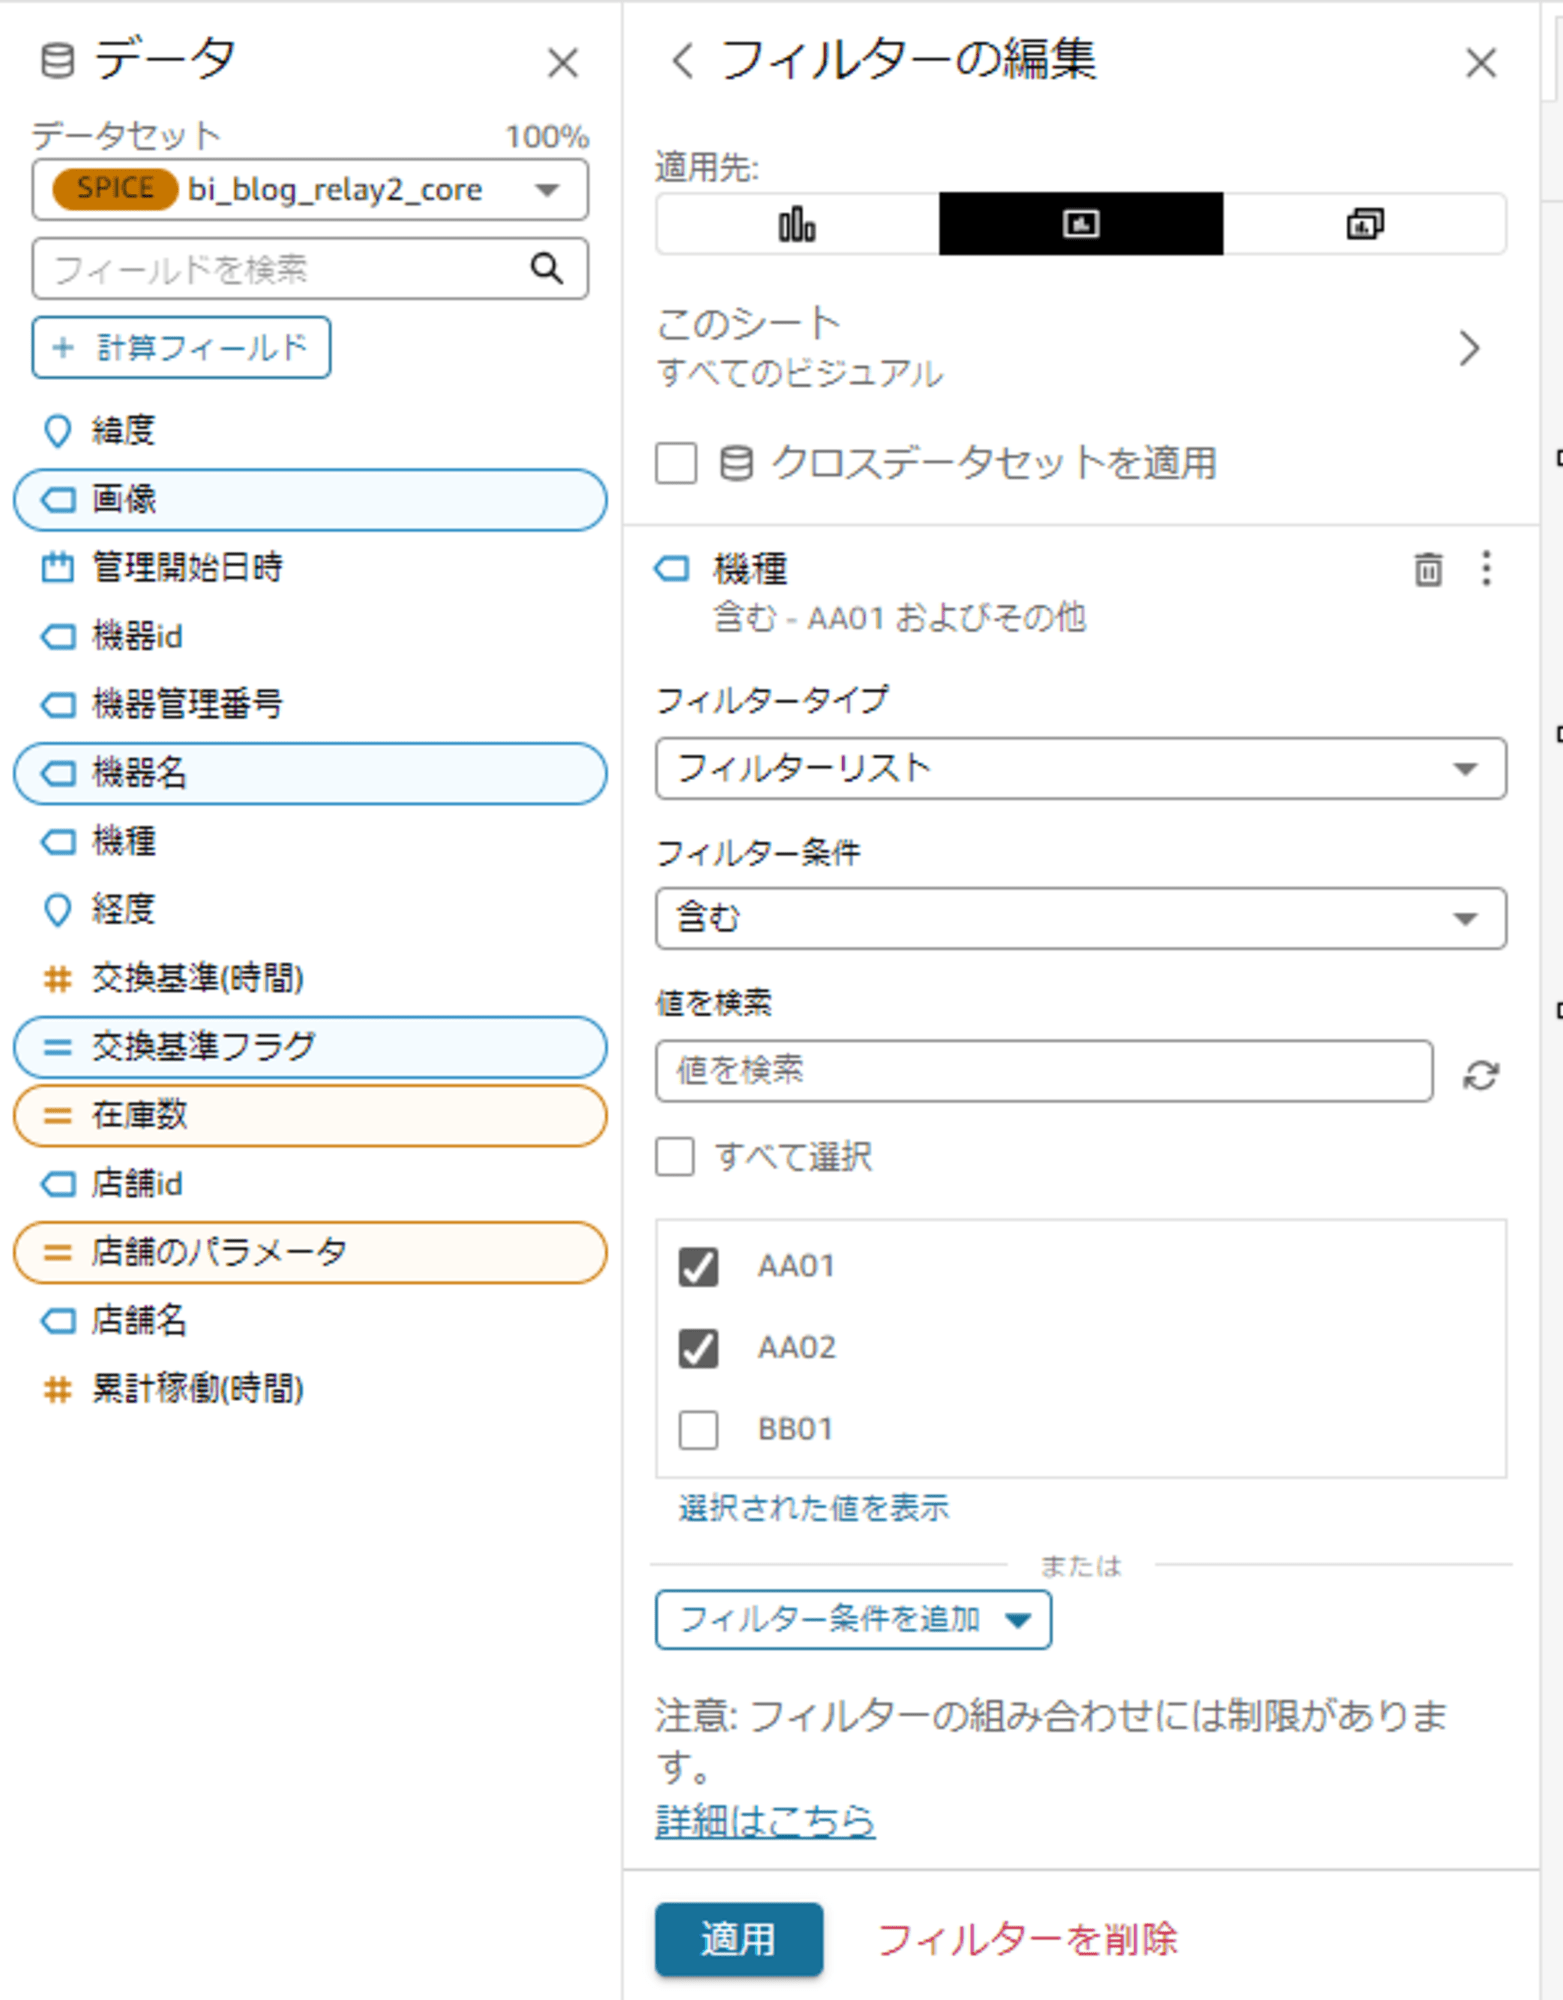Image resolution: width=1563 pixels, height=2000 pixels.
Task: Open the フィルタータイプ dropdown
Action: pyautogui.click(x=1081, y=768)
